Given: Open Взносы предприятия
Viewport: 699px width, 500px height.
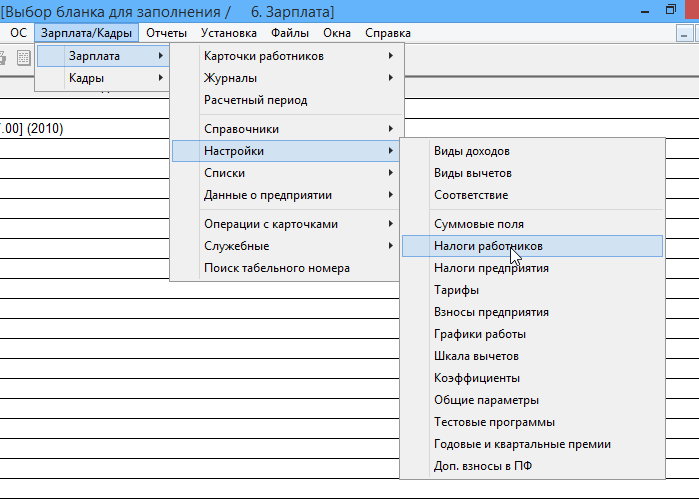Looking at the screenshot, I should coord(532,312).
